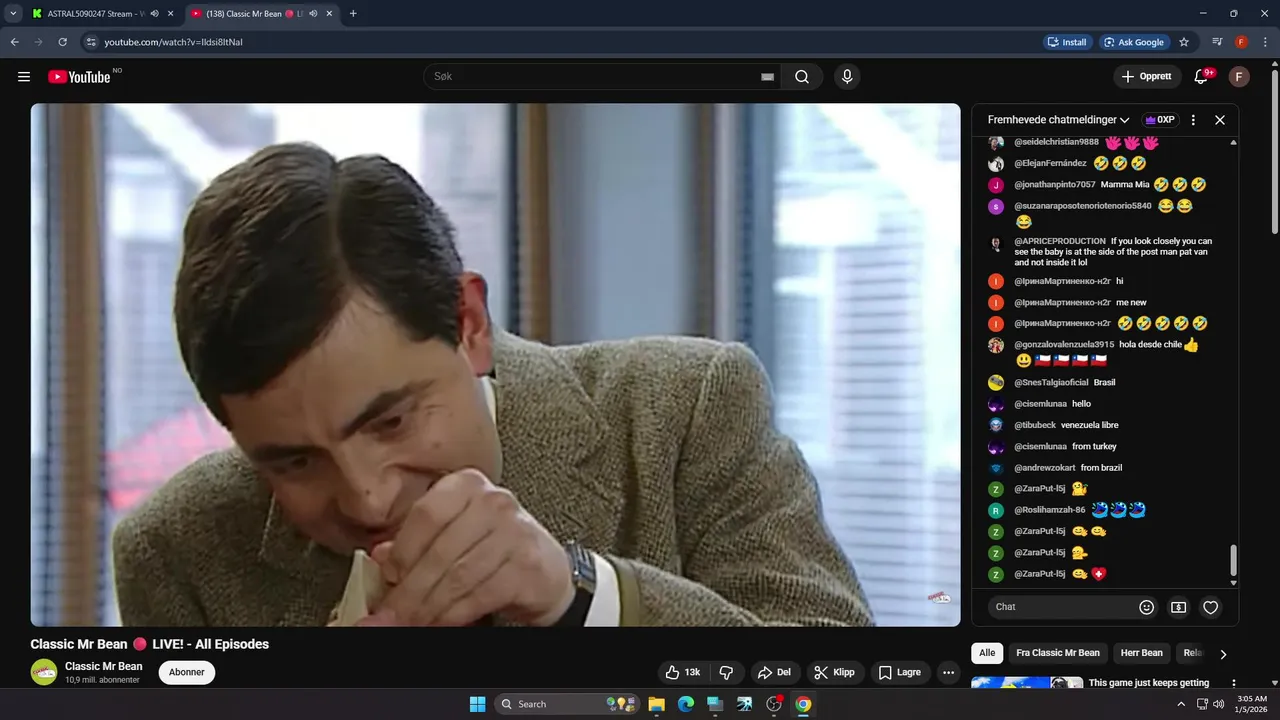Open the emoji picker in chat

1147,607
